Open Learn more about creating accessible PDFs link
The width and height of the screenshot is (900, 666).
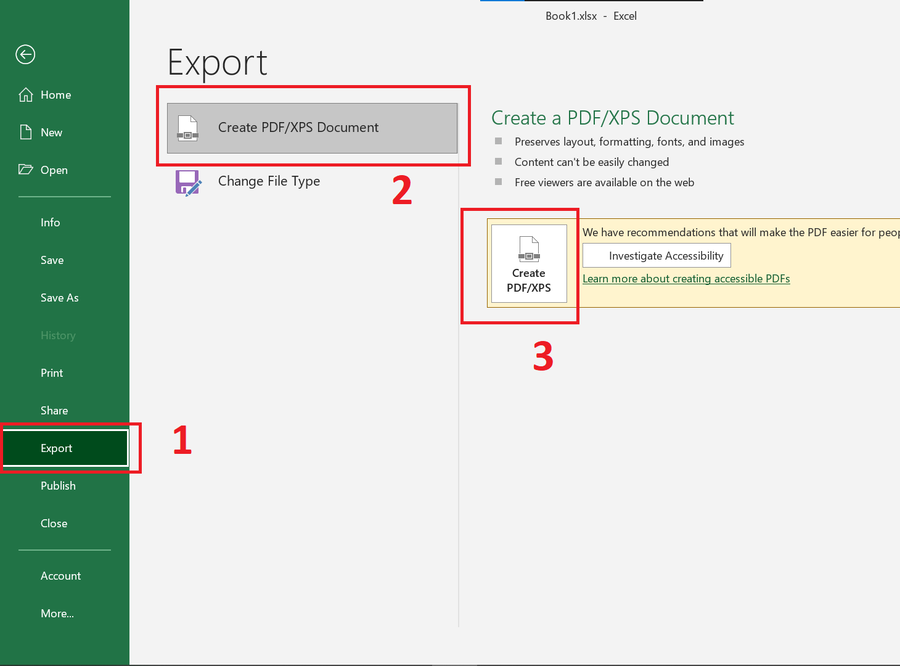click(x=686, y=278)
